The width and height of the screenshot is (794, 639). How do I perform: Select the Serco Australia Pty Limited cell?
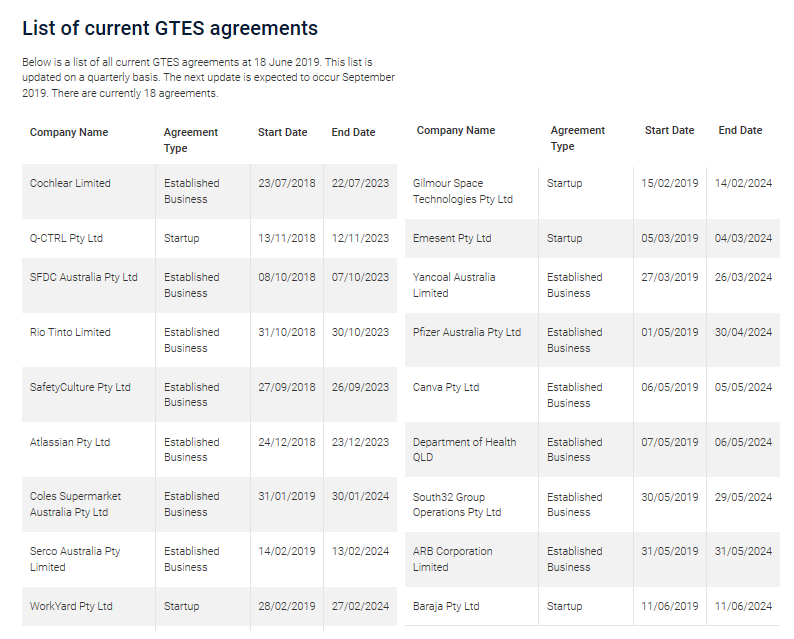(x=75, y=559)
